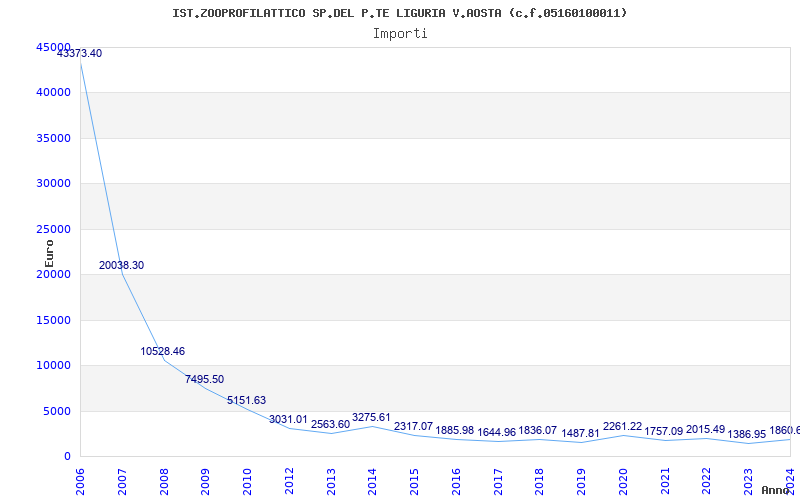Click the 30000 y-axis tick label
Image resolution: width=800 pixels, height=500 pixels.
click(x=53, y=184)
